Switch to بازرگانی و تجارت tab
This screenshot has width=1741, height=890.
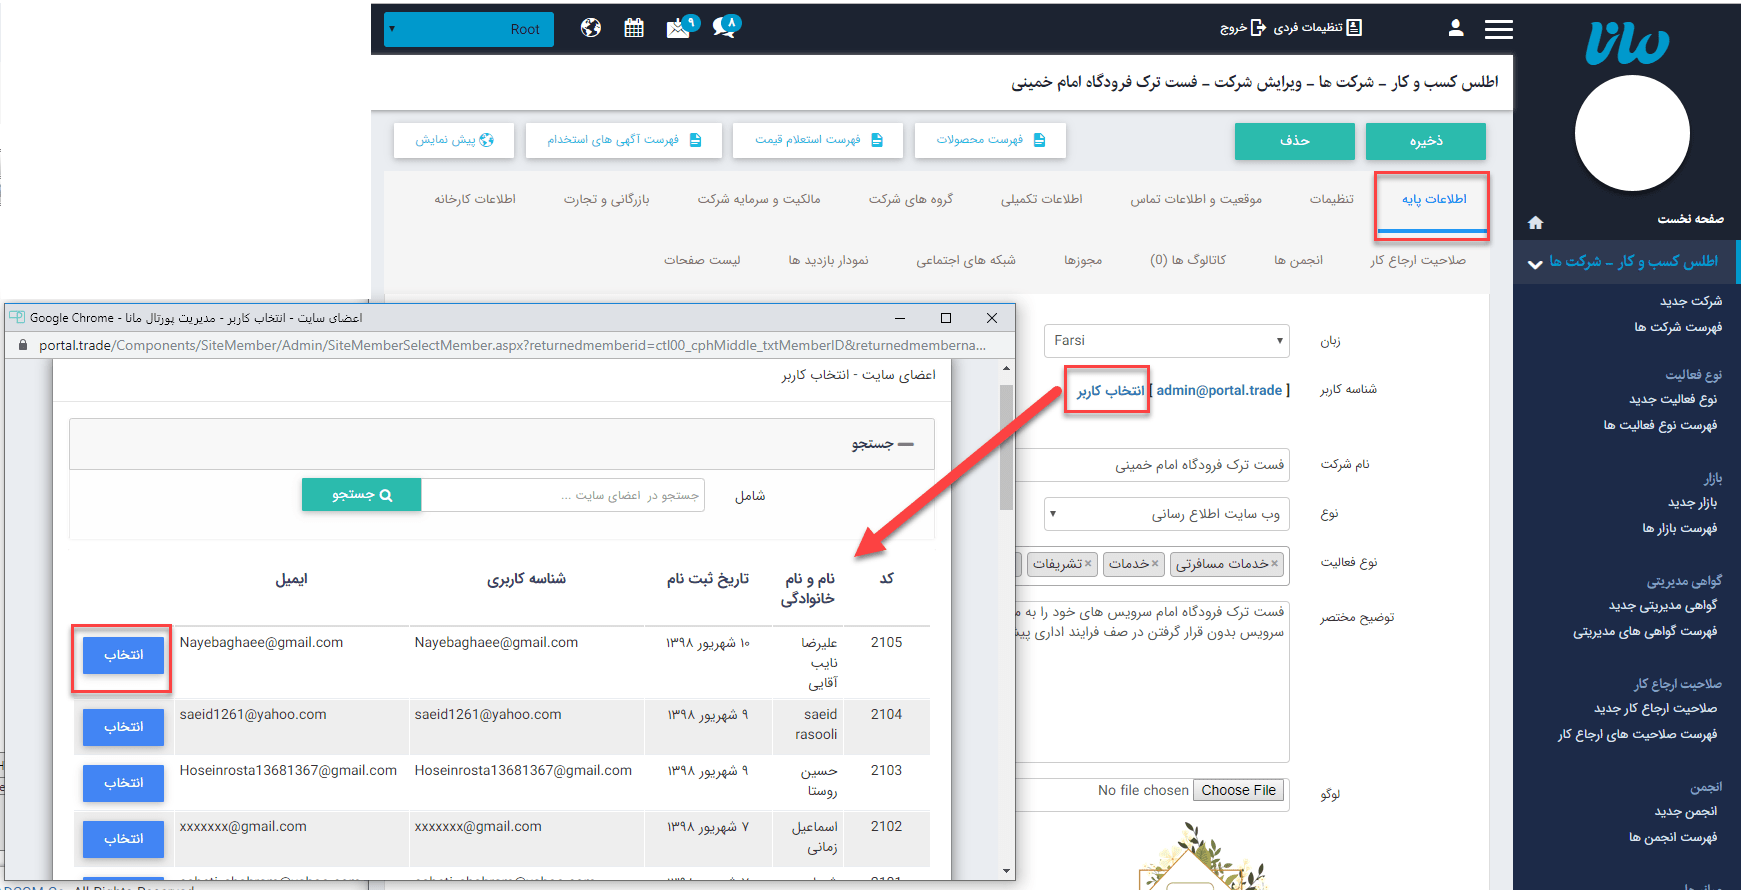(607, 200)
